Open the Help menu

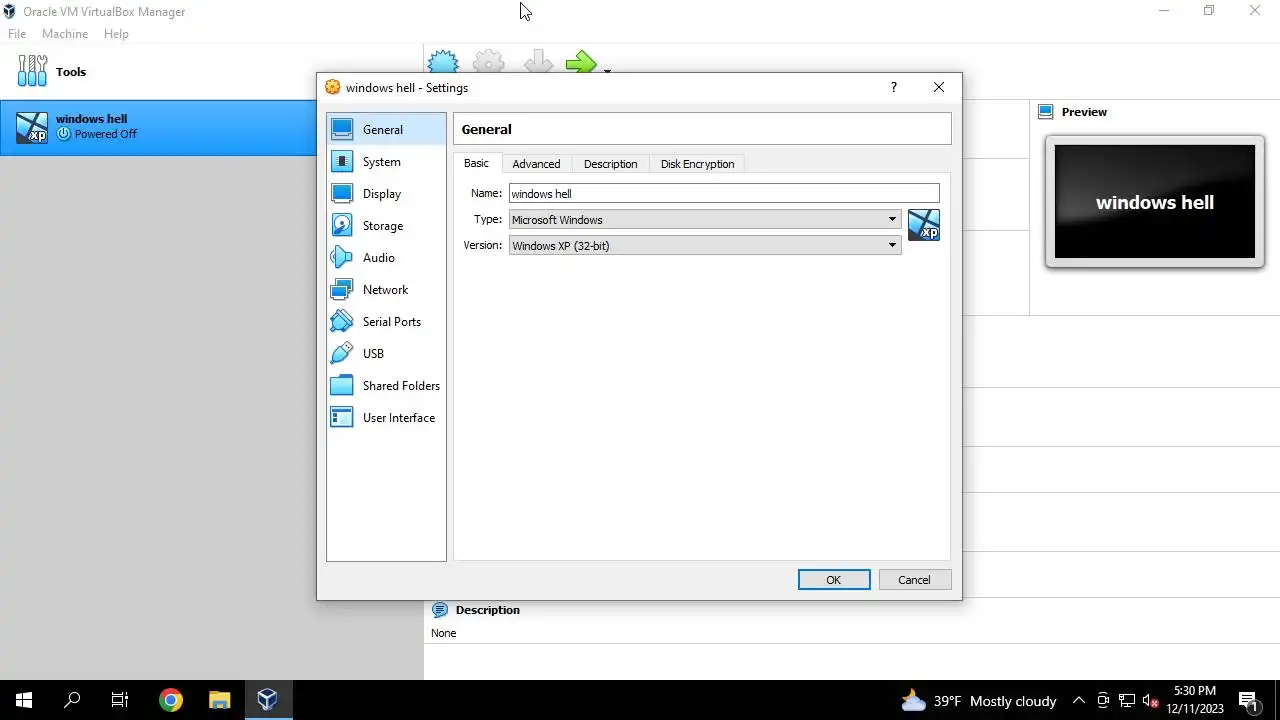pos(116,33)
